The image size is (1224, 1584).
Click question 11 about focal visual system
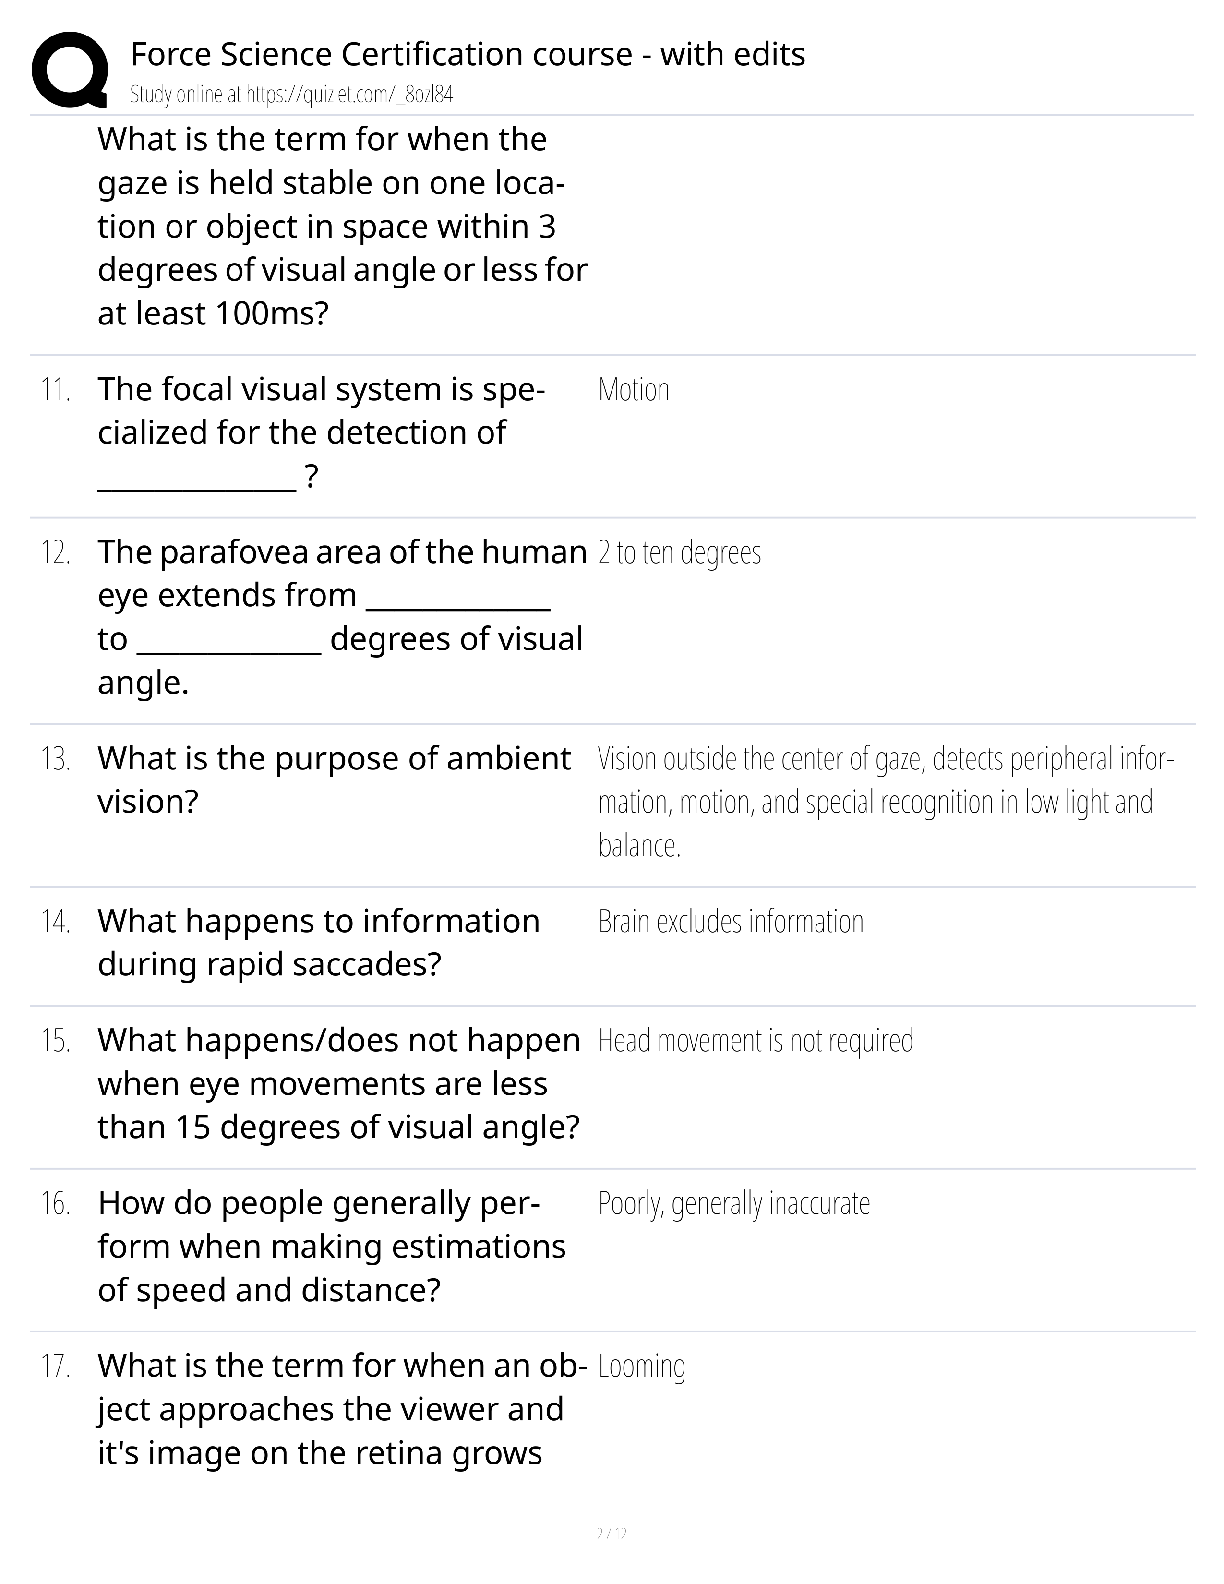(321, 432)
